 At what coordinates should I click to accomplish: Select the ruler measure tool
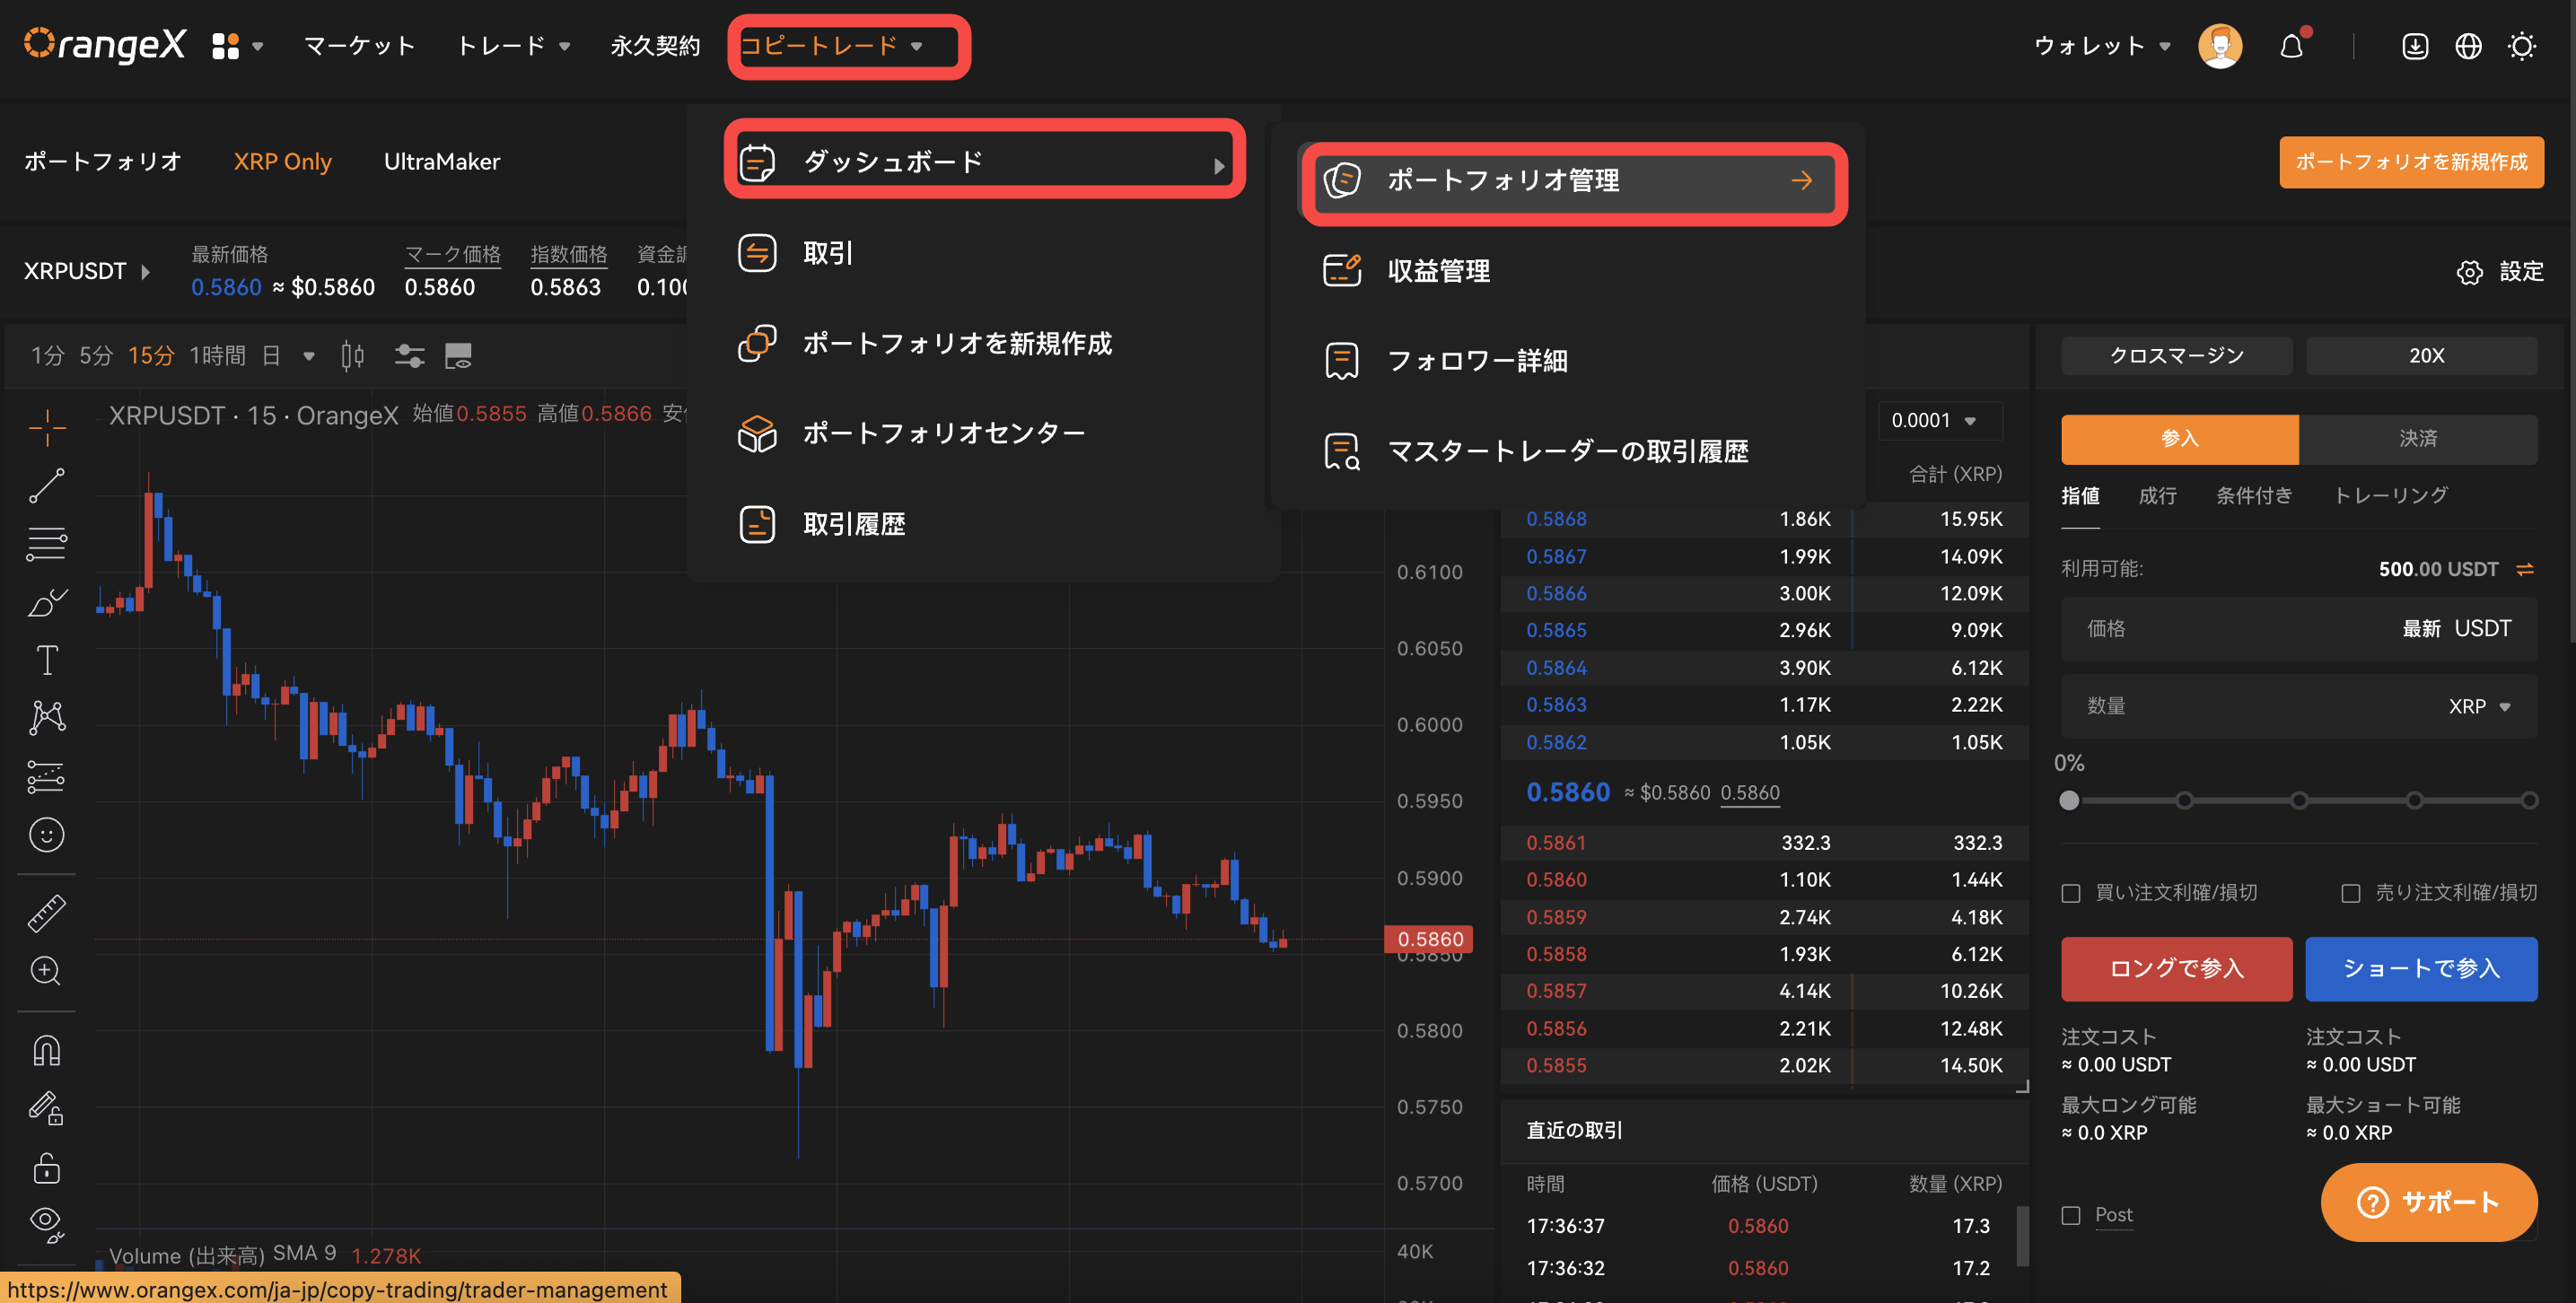(47, 913)
